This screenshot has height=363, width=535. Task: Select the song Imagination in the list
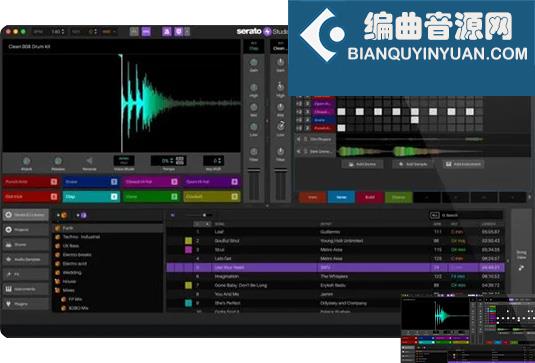pos(335,276)
